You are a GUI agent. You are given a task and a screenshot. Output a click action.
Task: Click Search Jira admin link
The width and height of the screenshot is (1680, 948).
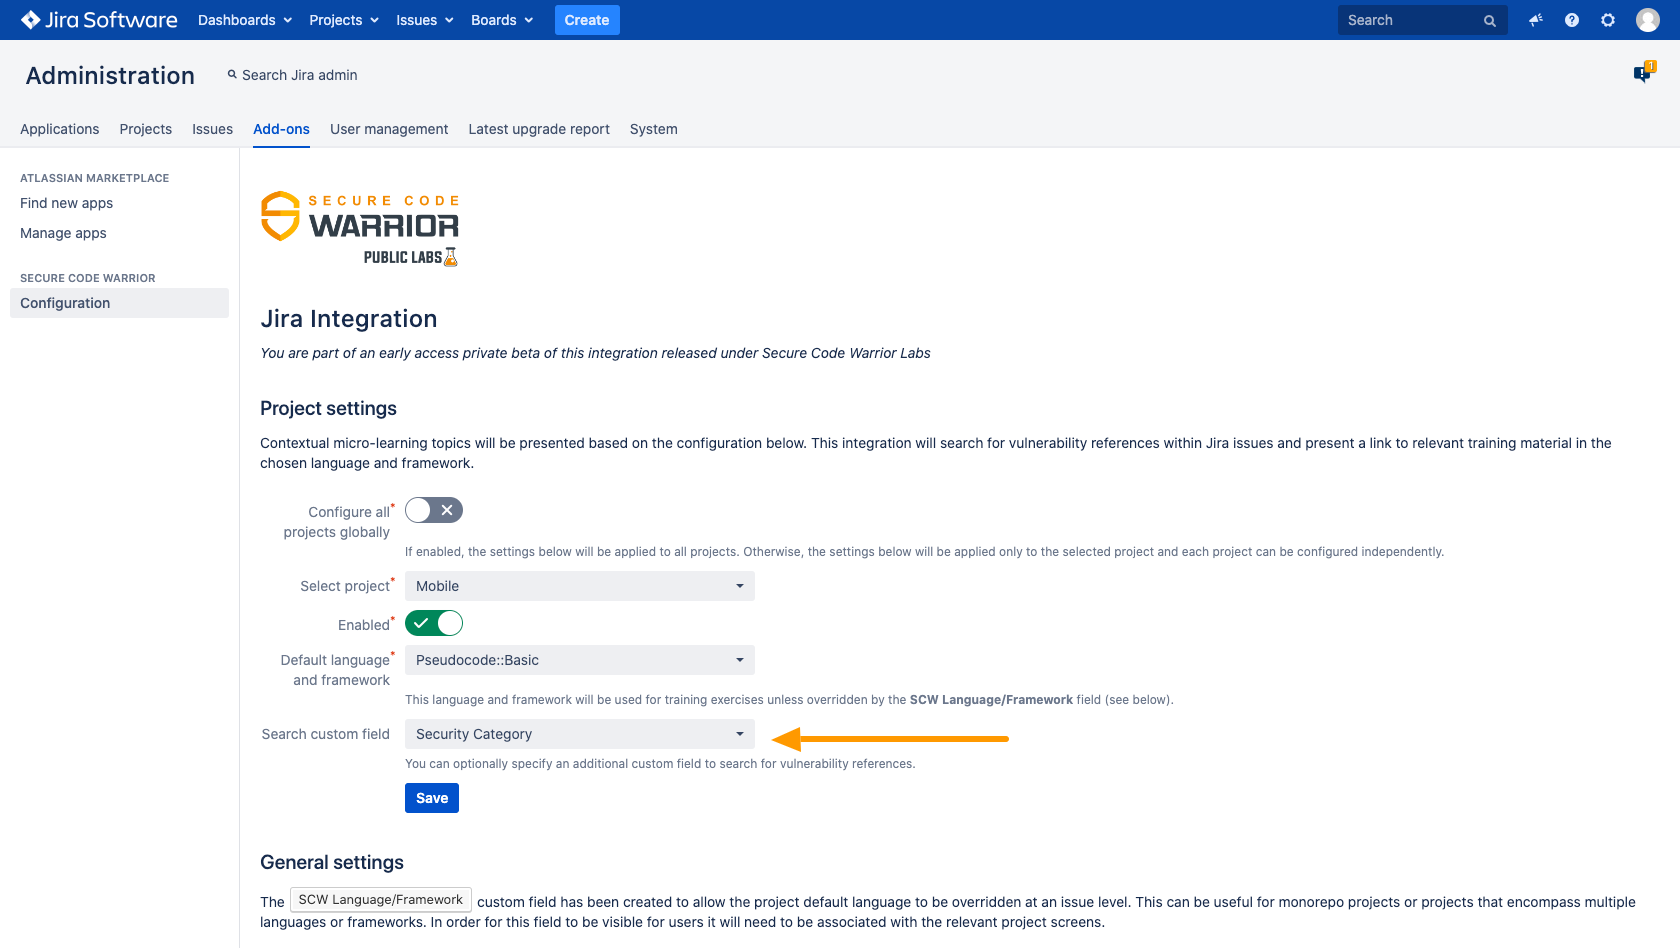click(x=300, y=75)
